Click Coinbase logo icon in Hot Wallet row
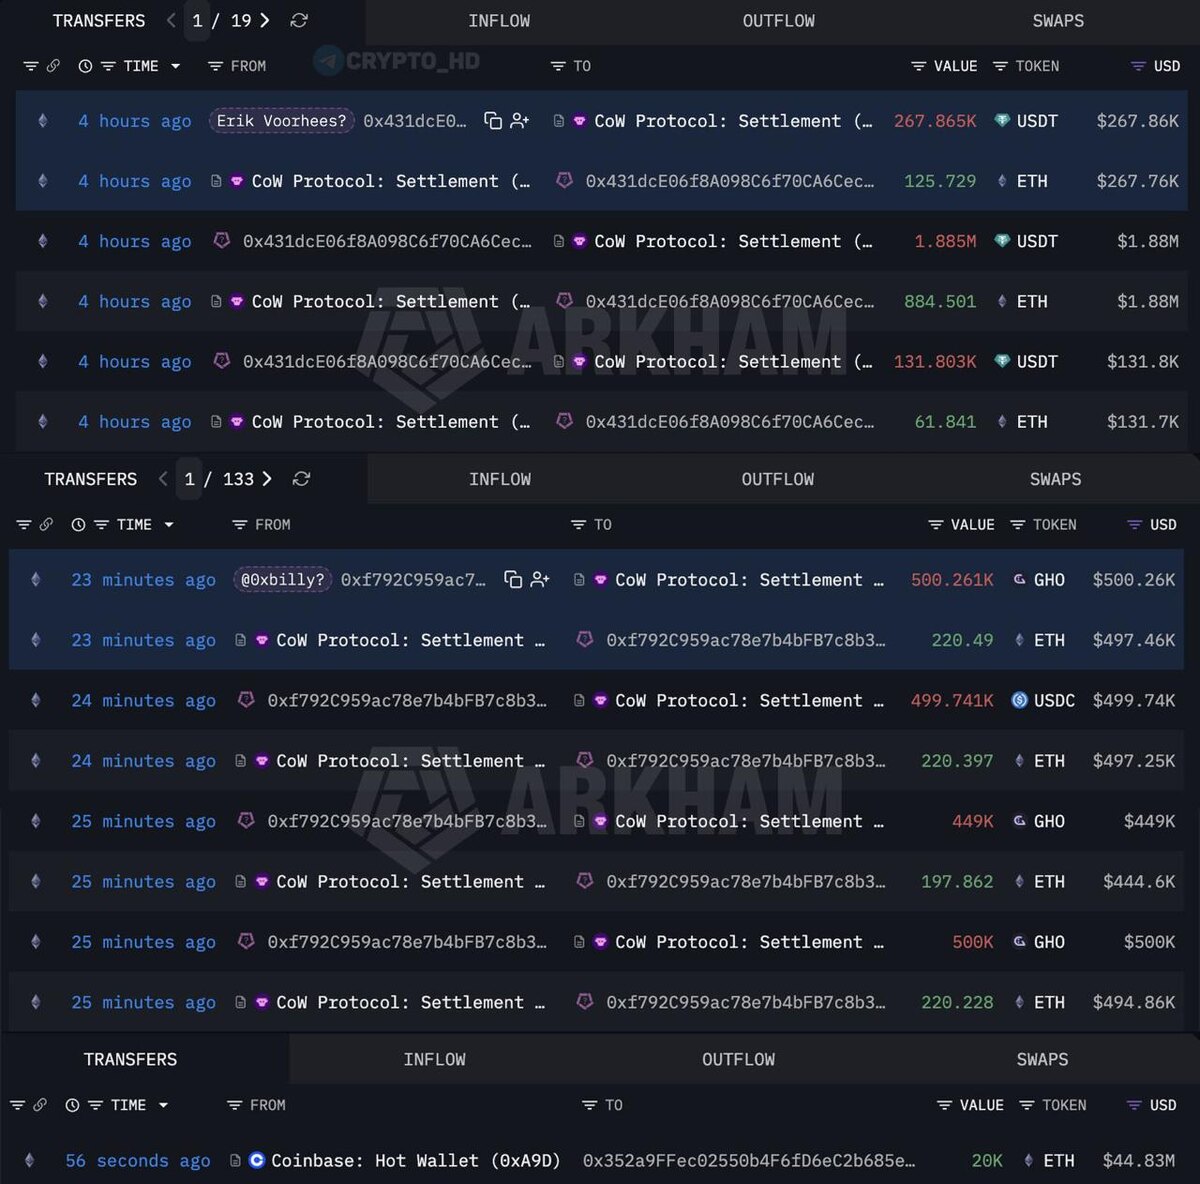The height and width of the screenshot is (1184, 1200). coord(256,1161)
